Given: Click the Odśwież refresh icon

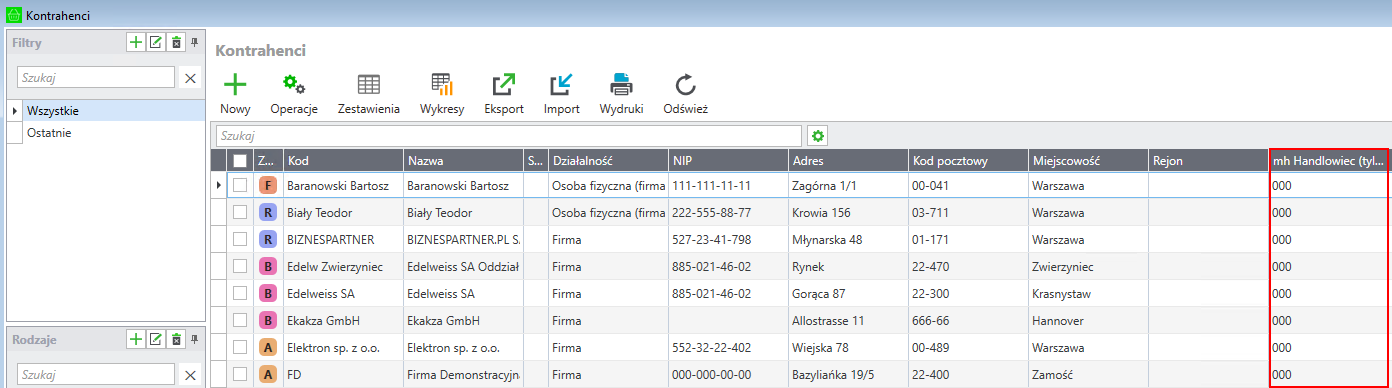Looking at the screenshot, I should [x=685, y=85].
